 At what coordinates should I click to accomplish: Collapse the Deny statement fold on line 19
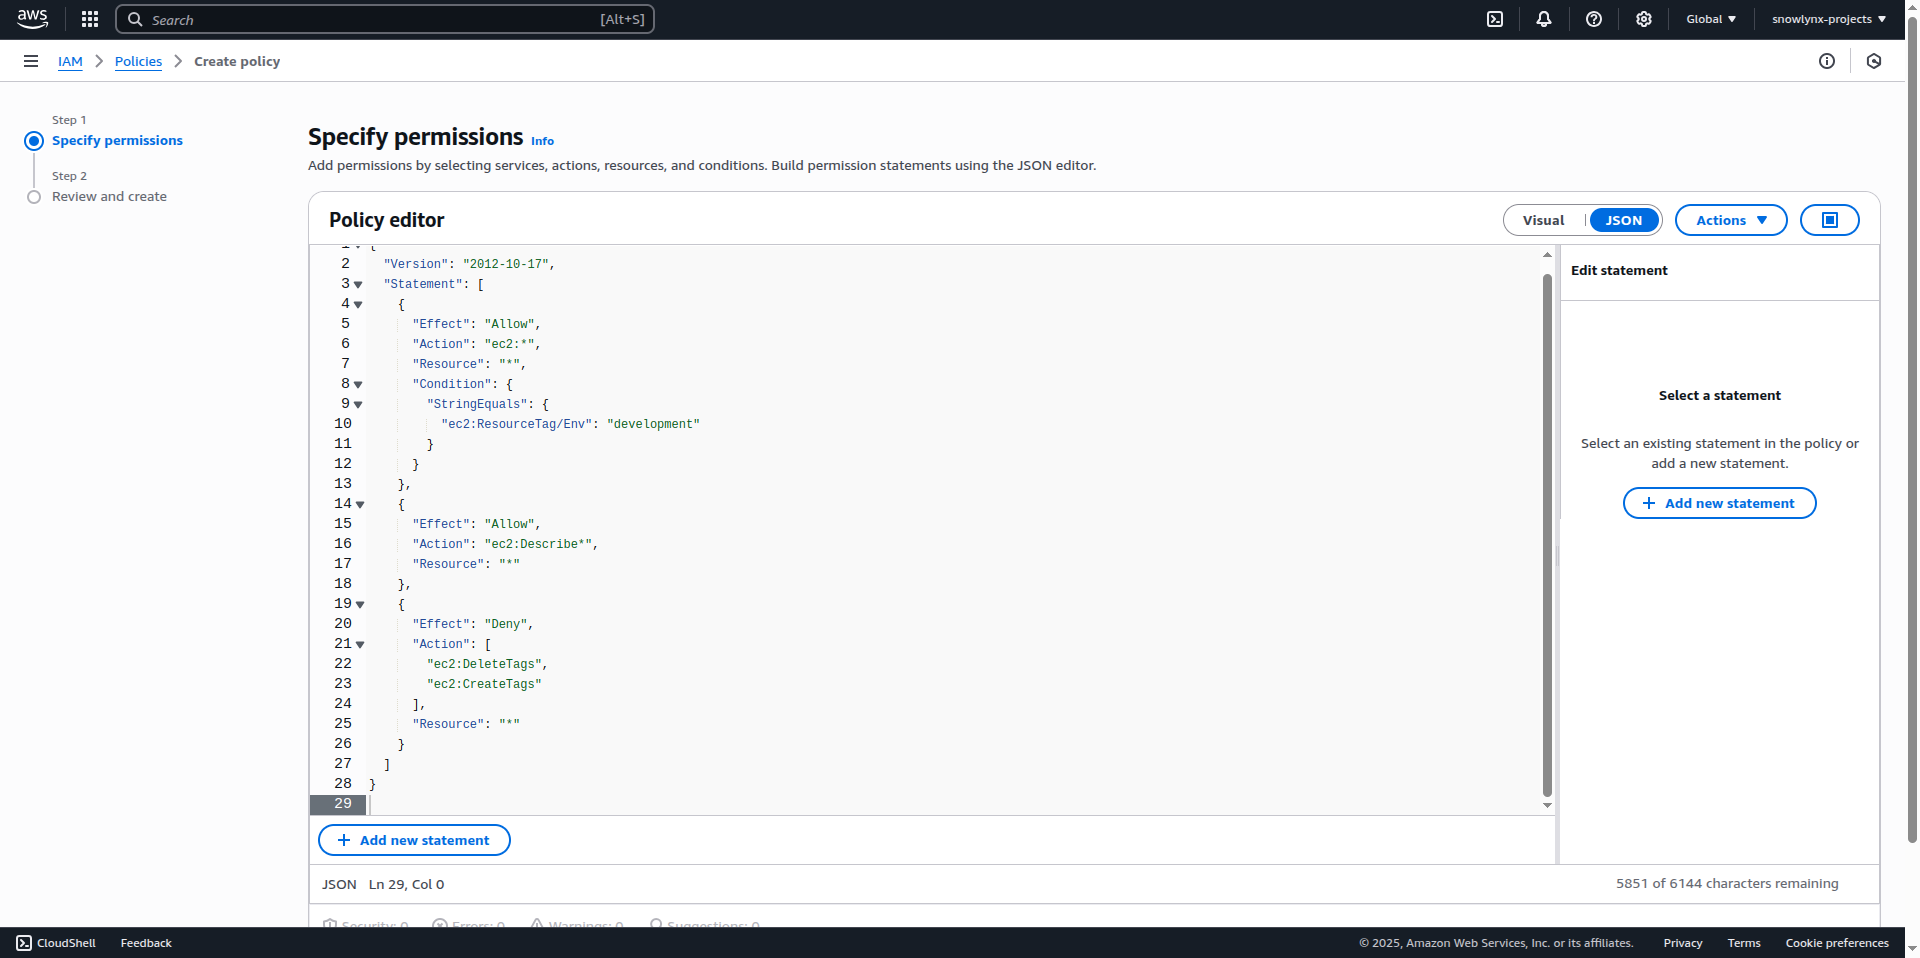[360, 605]
